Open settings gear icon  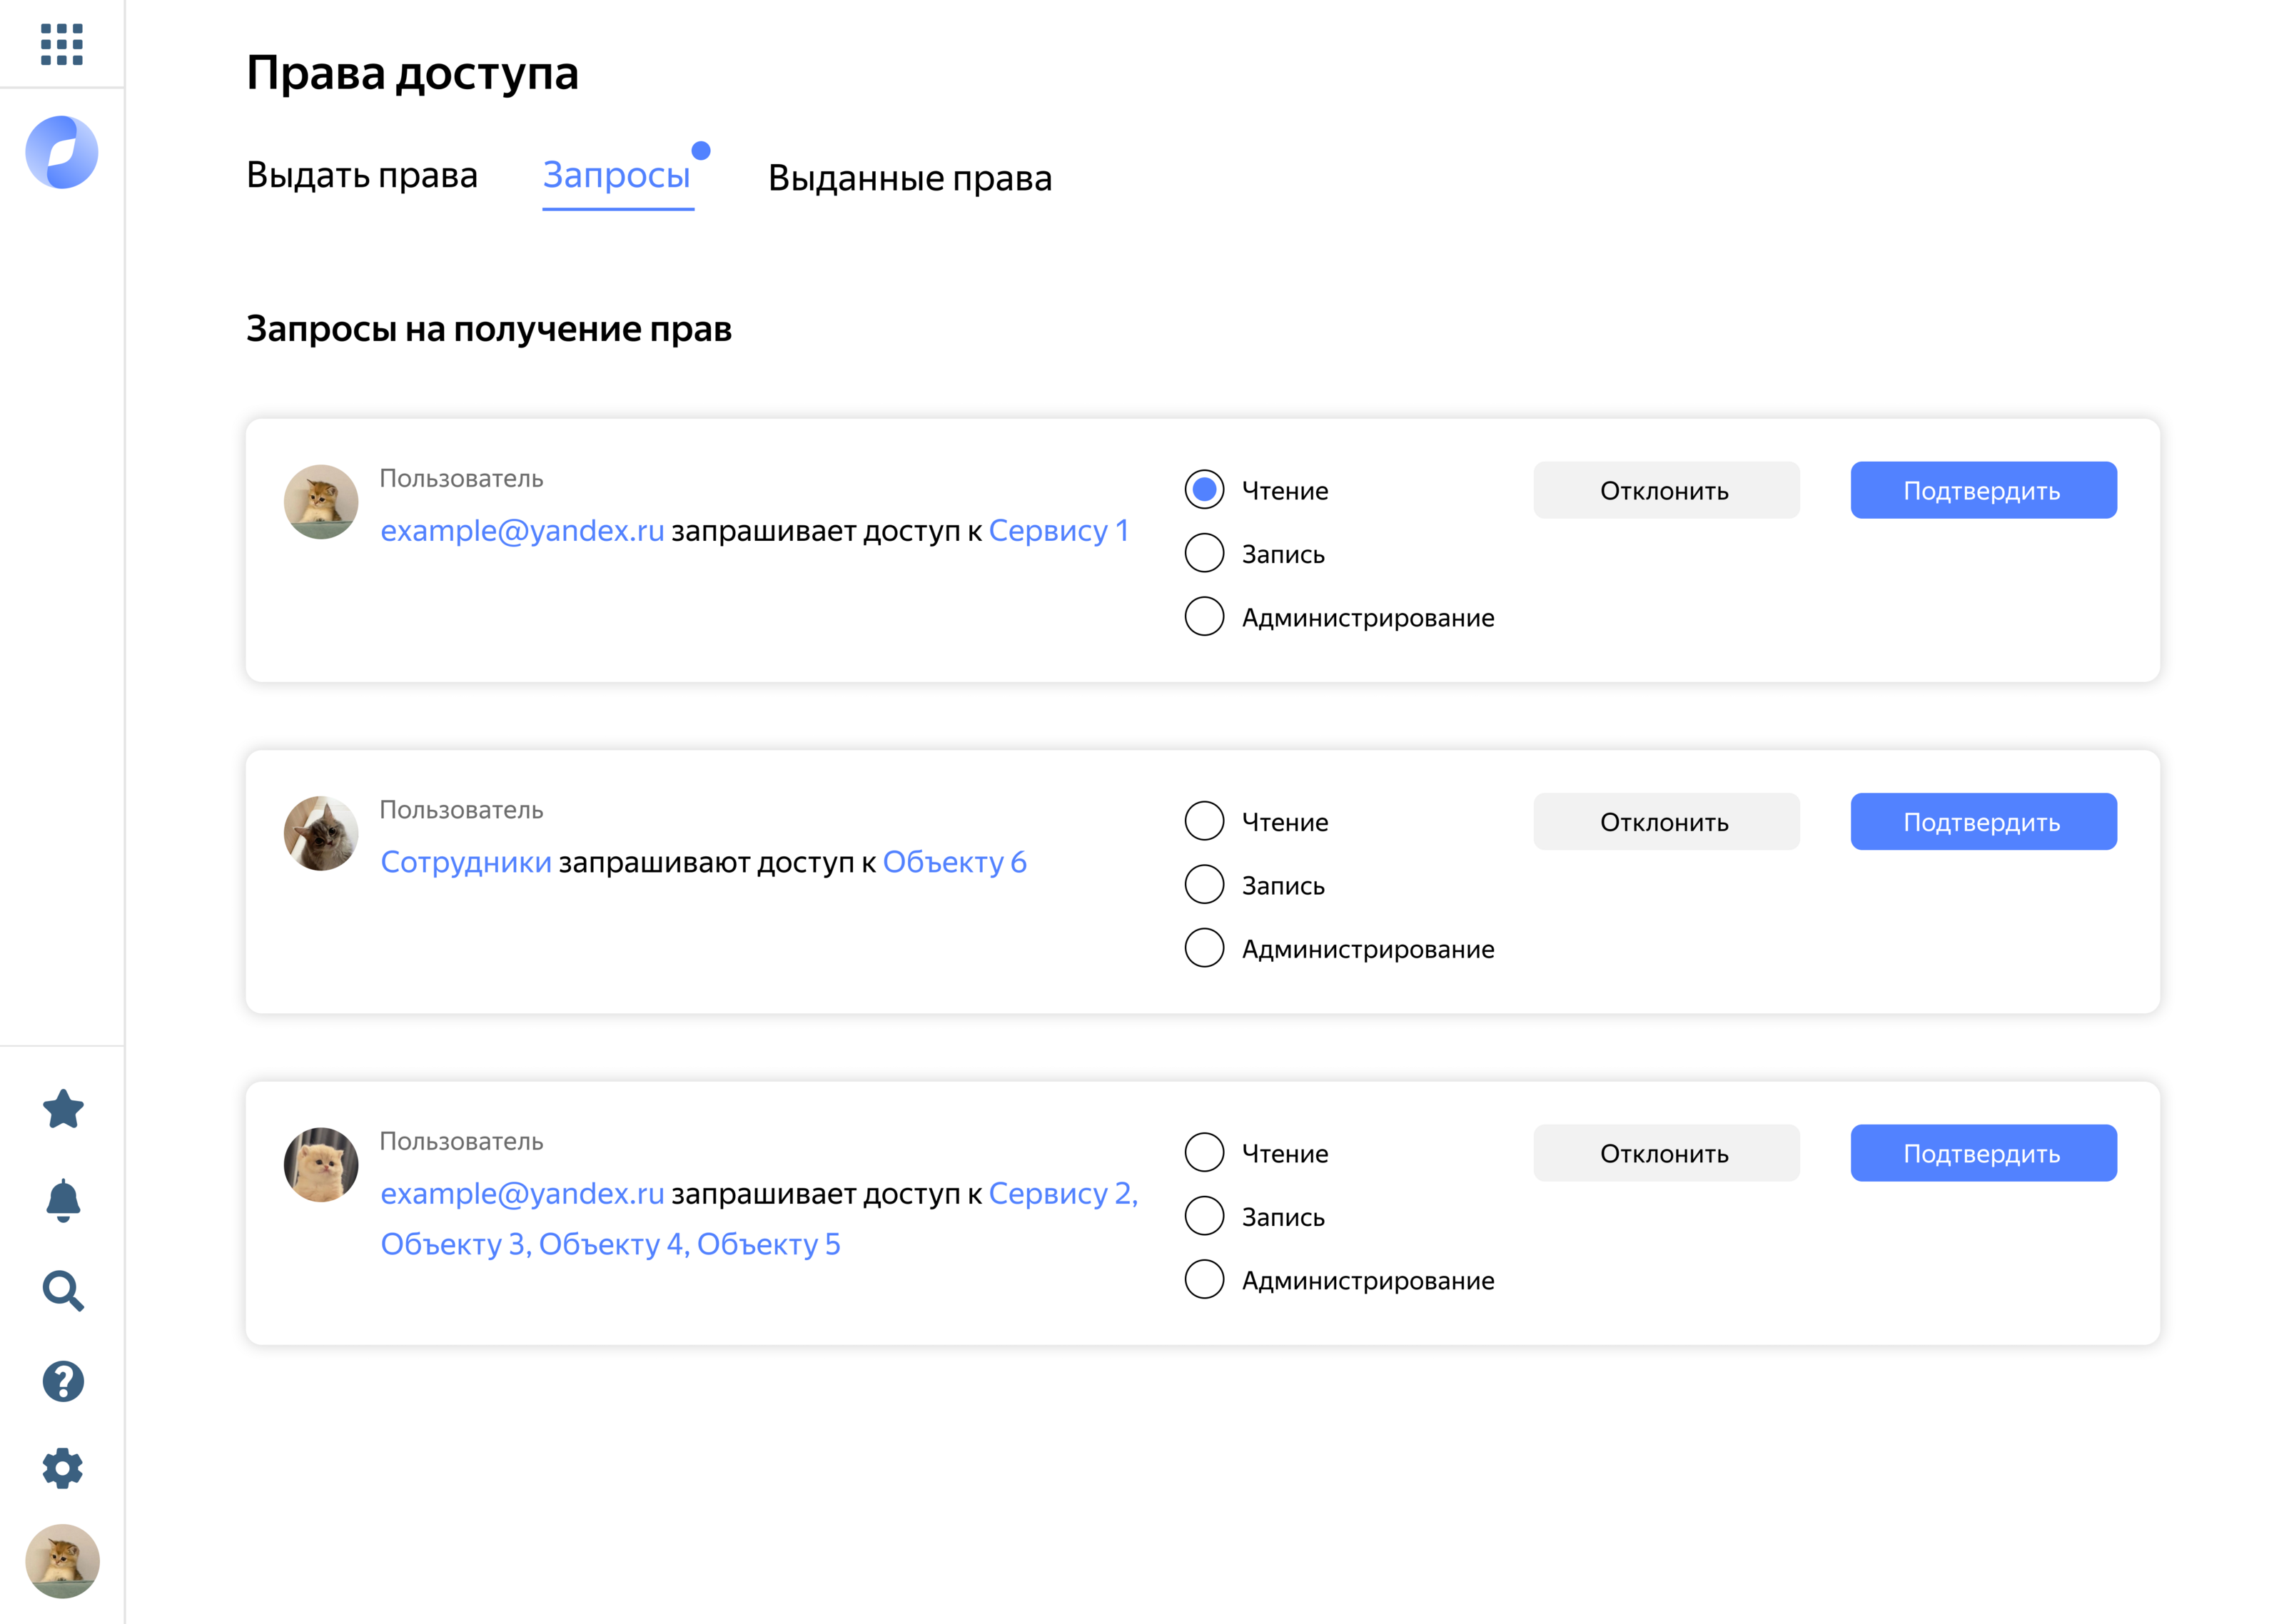[63, 1468]
